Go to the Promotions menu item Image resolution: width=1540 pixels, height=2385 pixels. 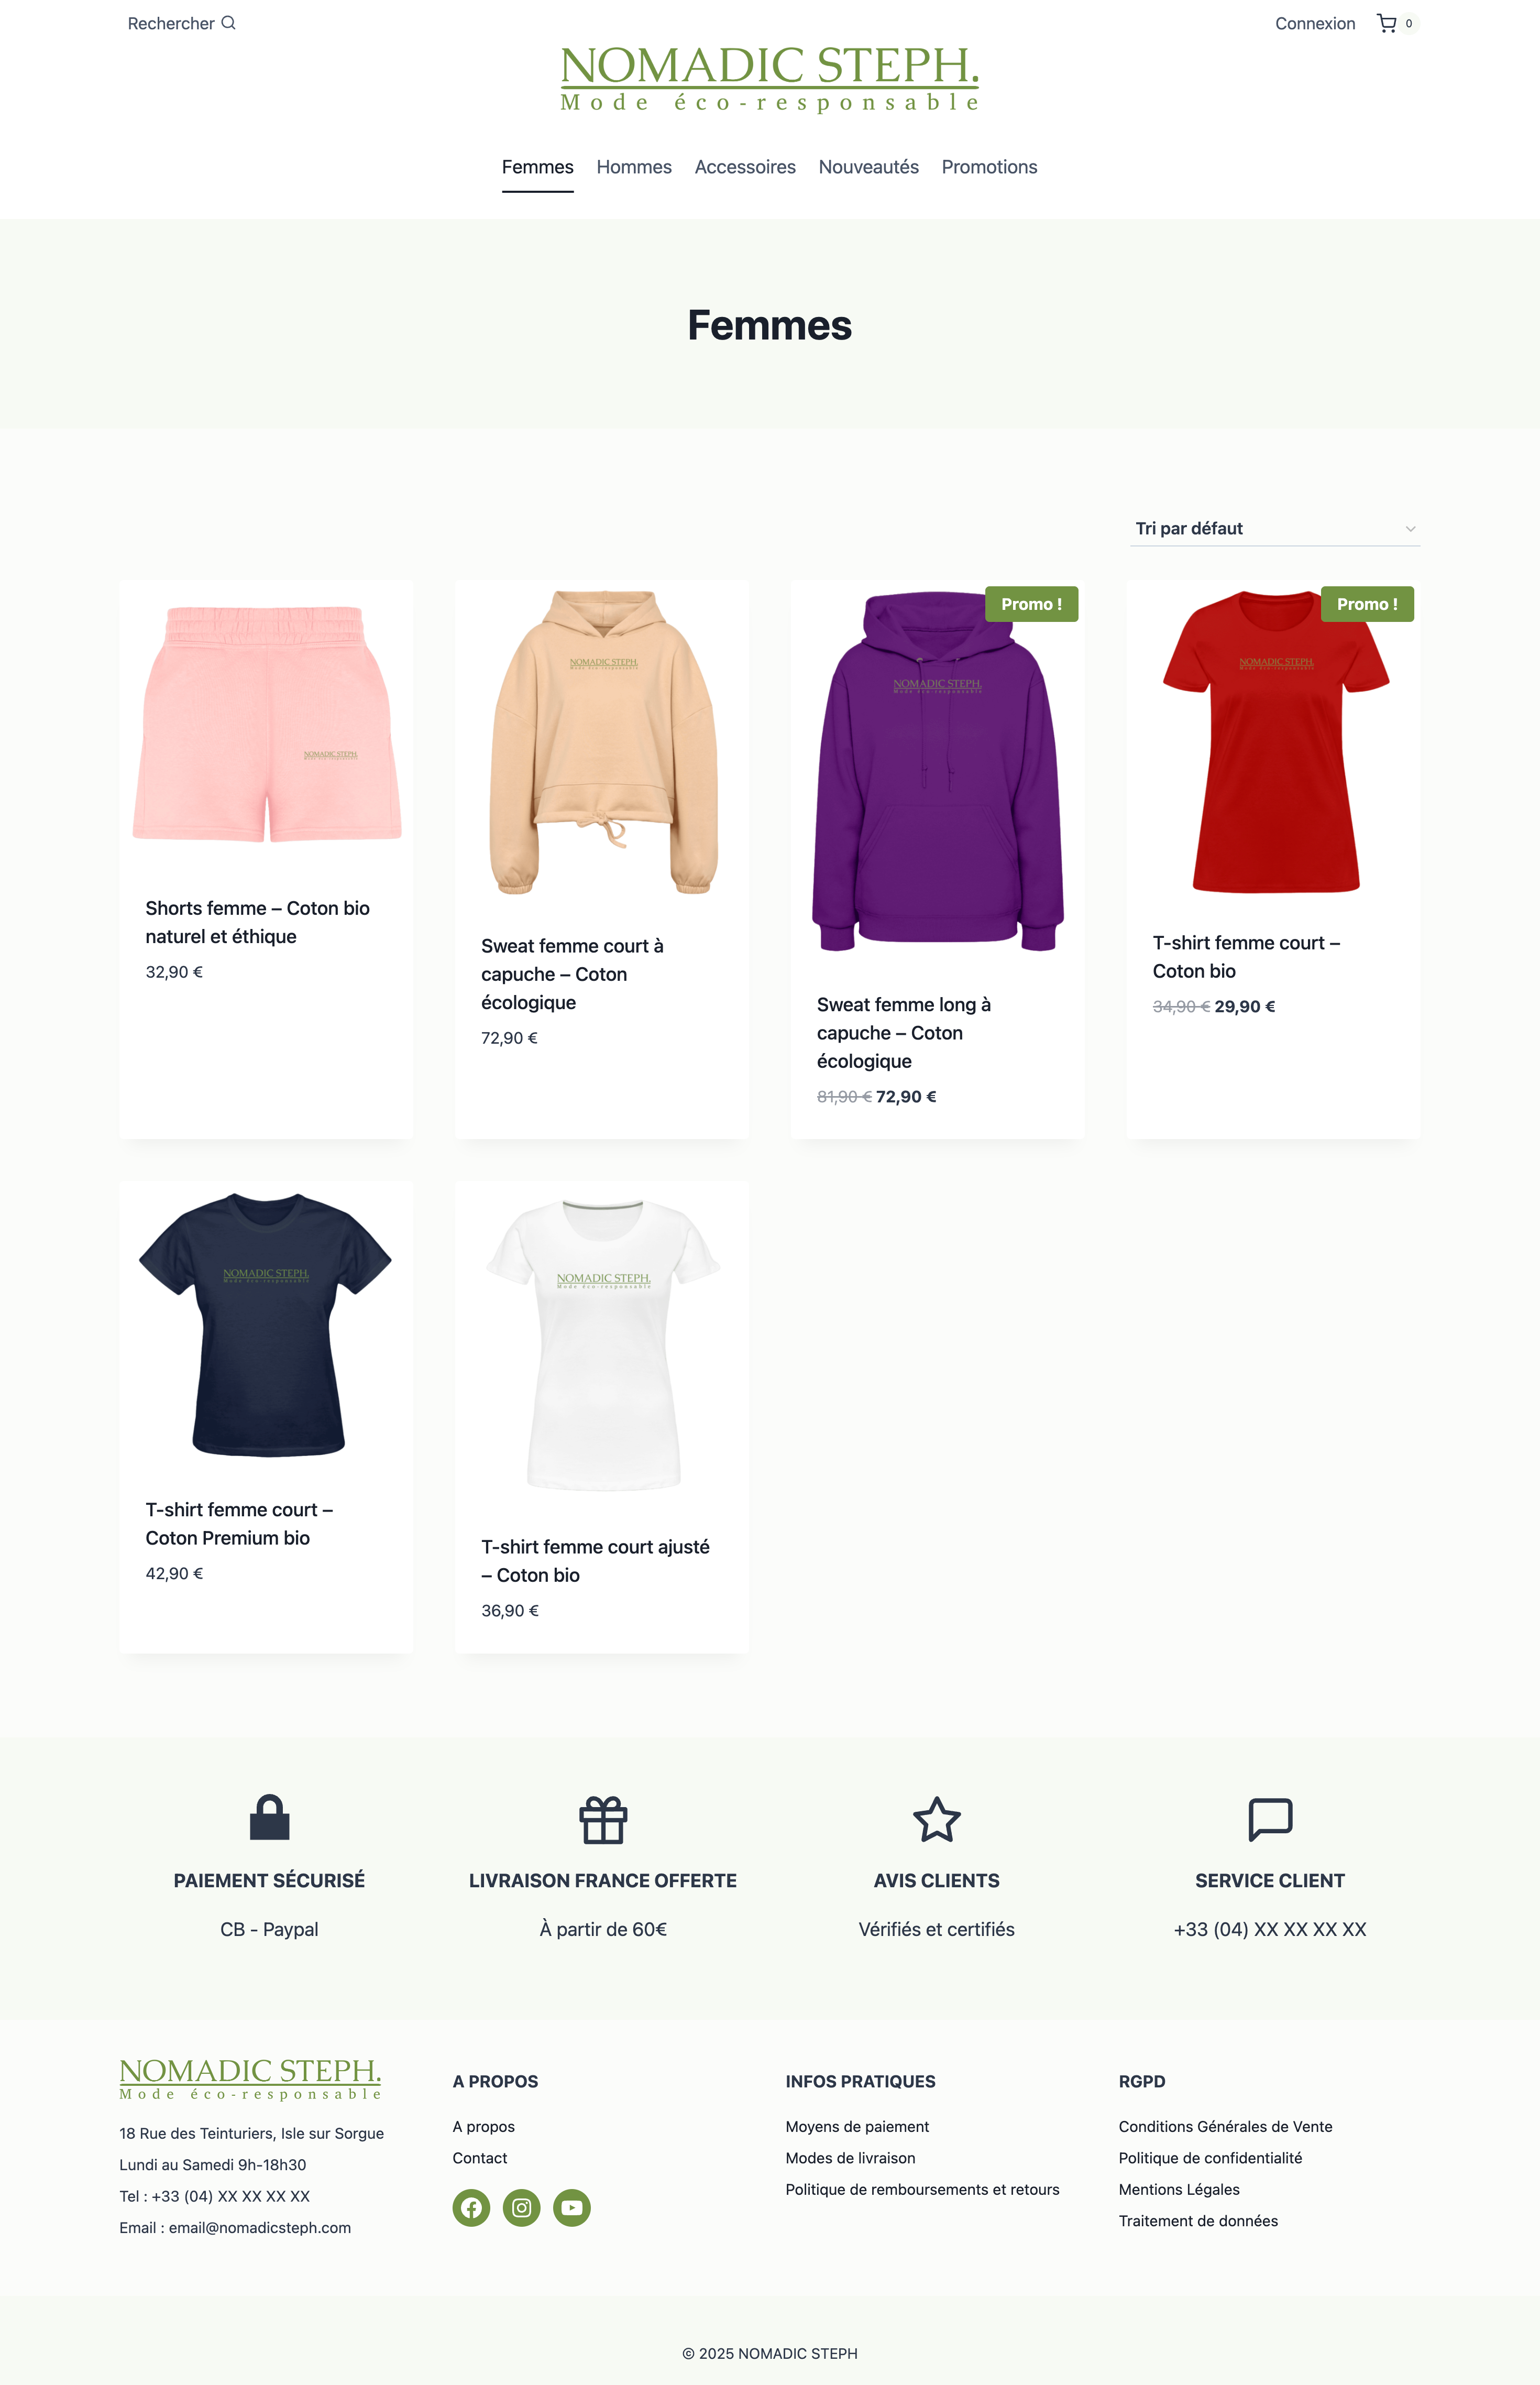[989, 167]
